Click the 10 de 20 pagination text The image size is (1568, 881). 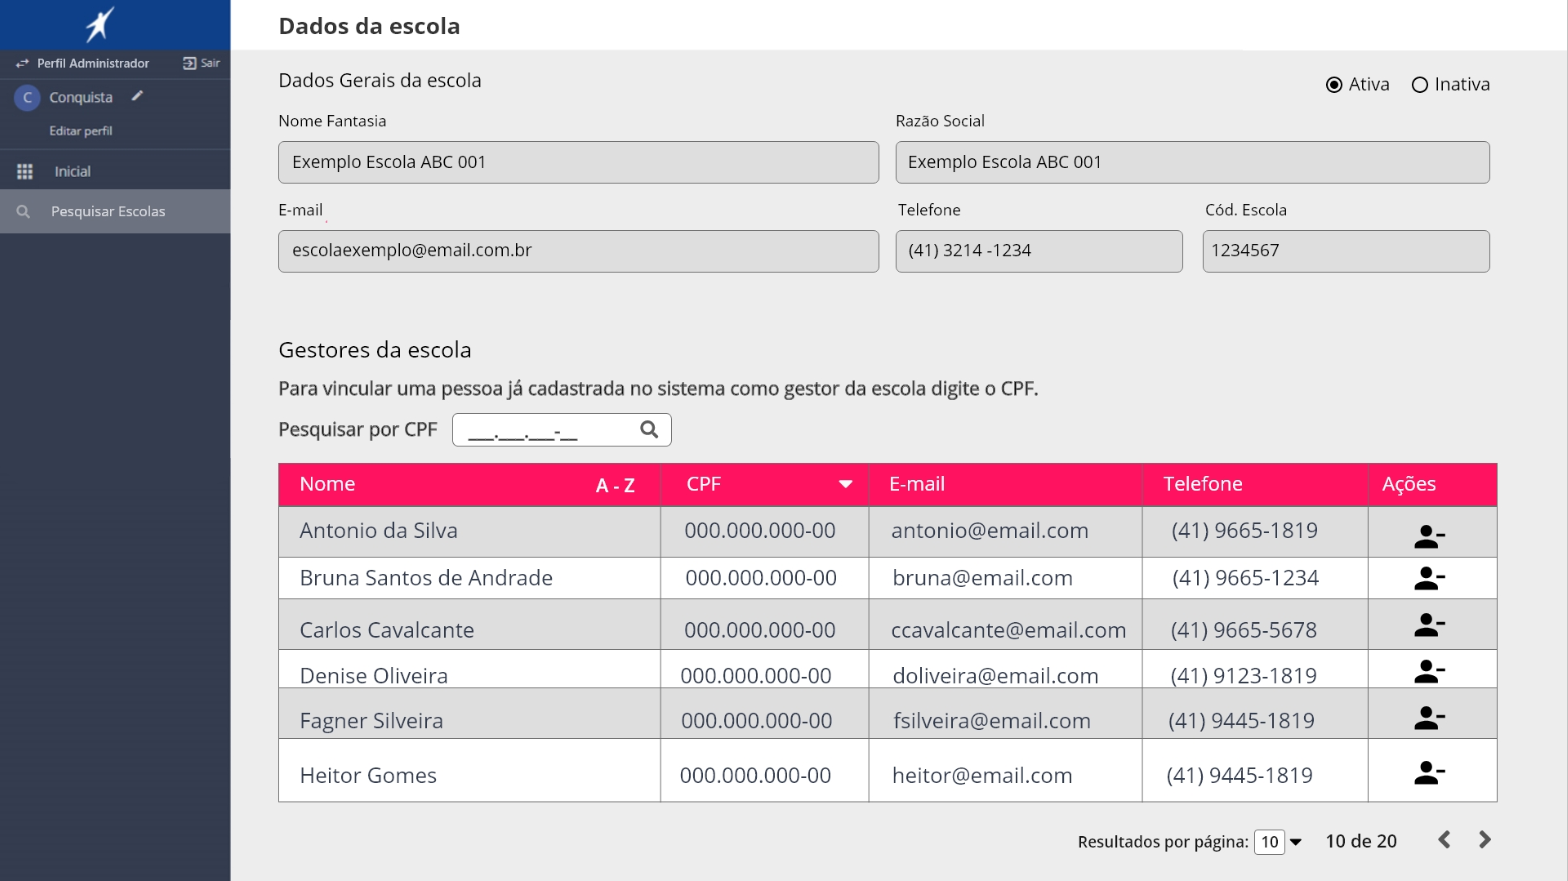[x=1361, y=841]
